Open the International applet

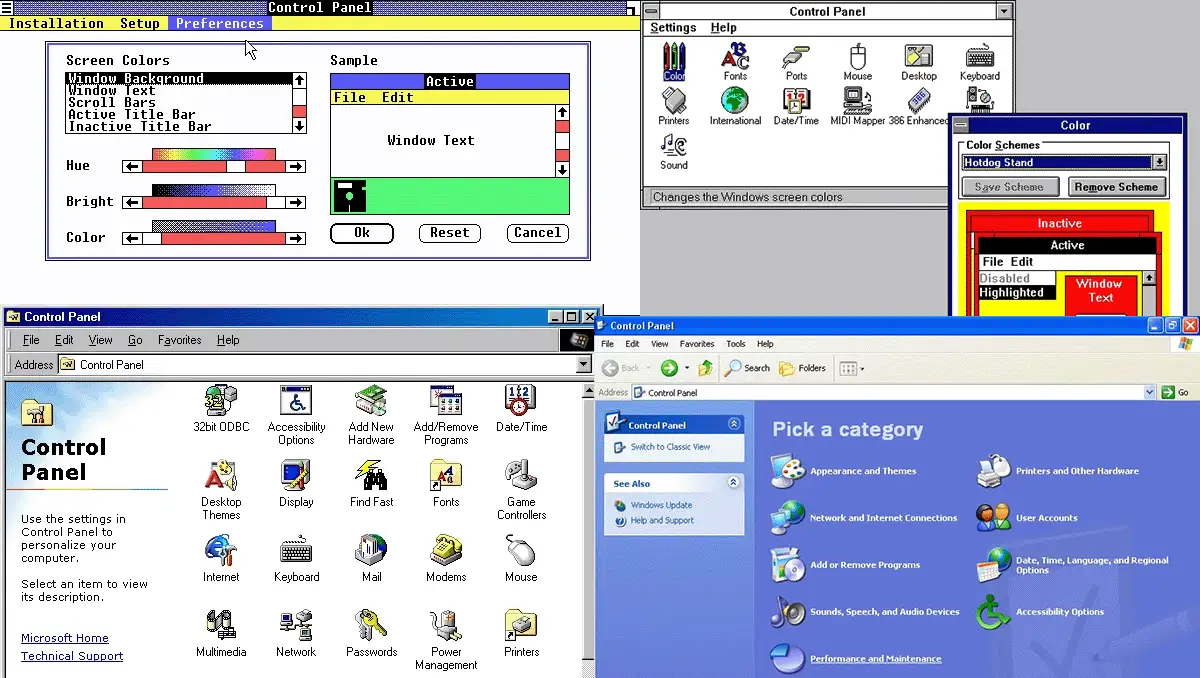(735, 100)
